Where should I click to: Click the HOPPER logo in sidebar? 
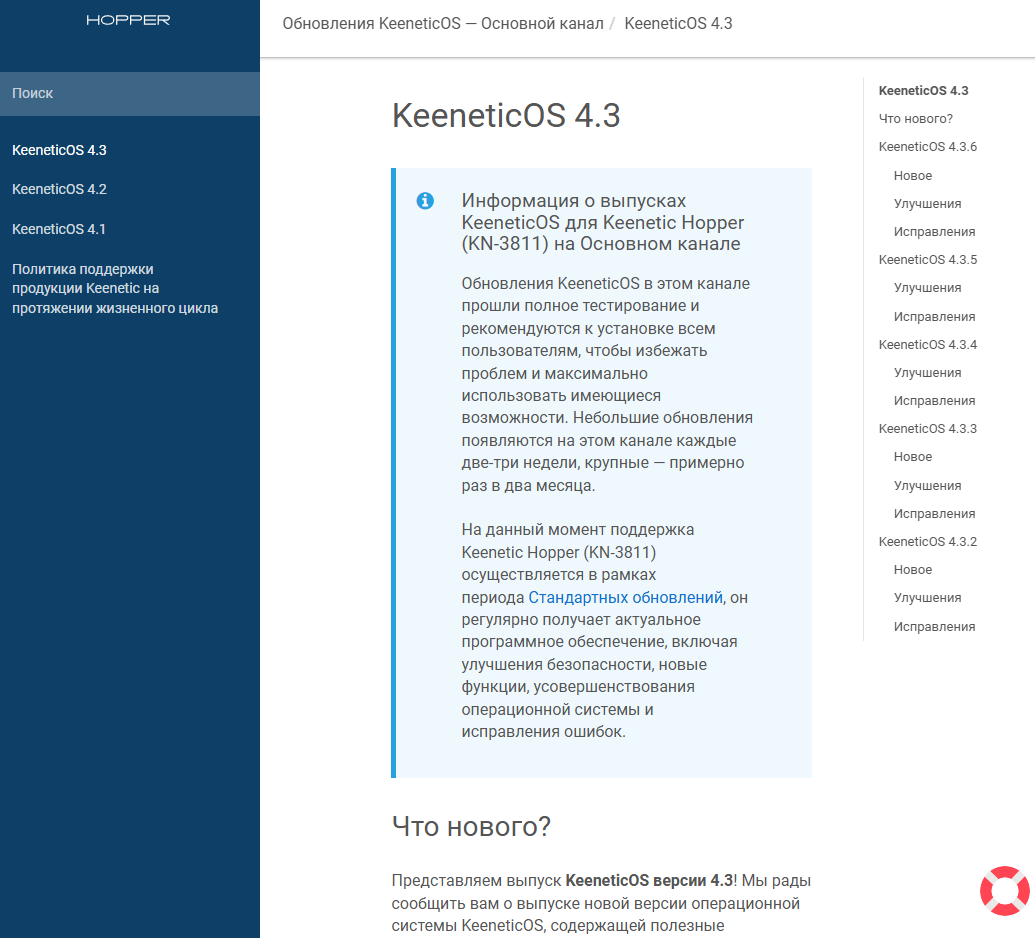point(128,20)
